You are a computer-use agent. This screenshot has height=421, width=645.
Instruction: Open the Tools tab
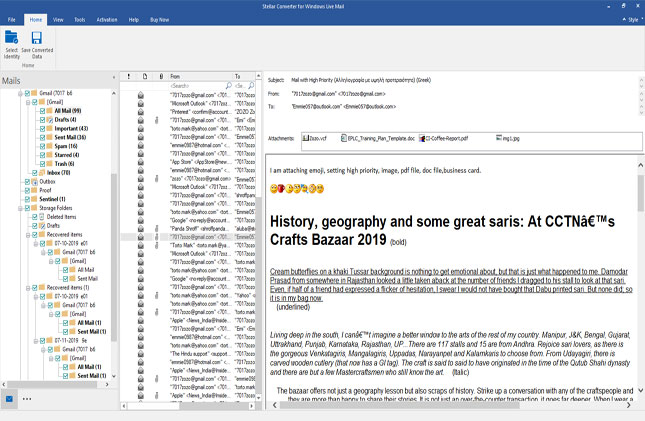pyautogui.click(x=80, y=20)
